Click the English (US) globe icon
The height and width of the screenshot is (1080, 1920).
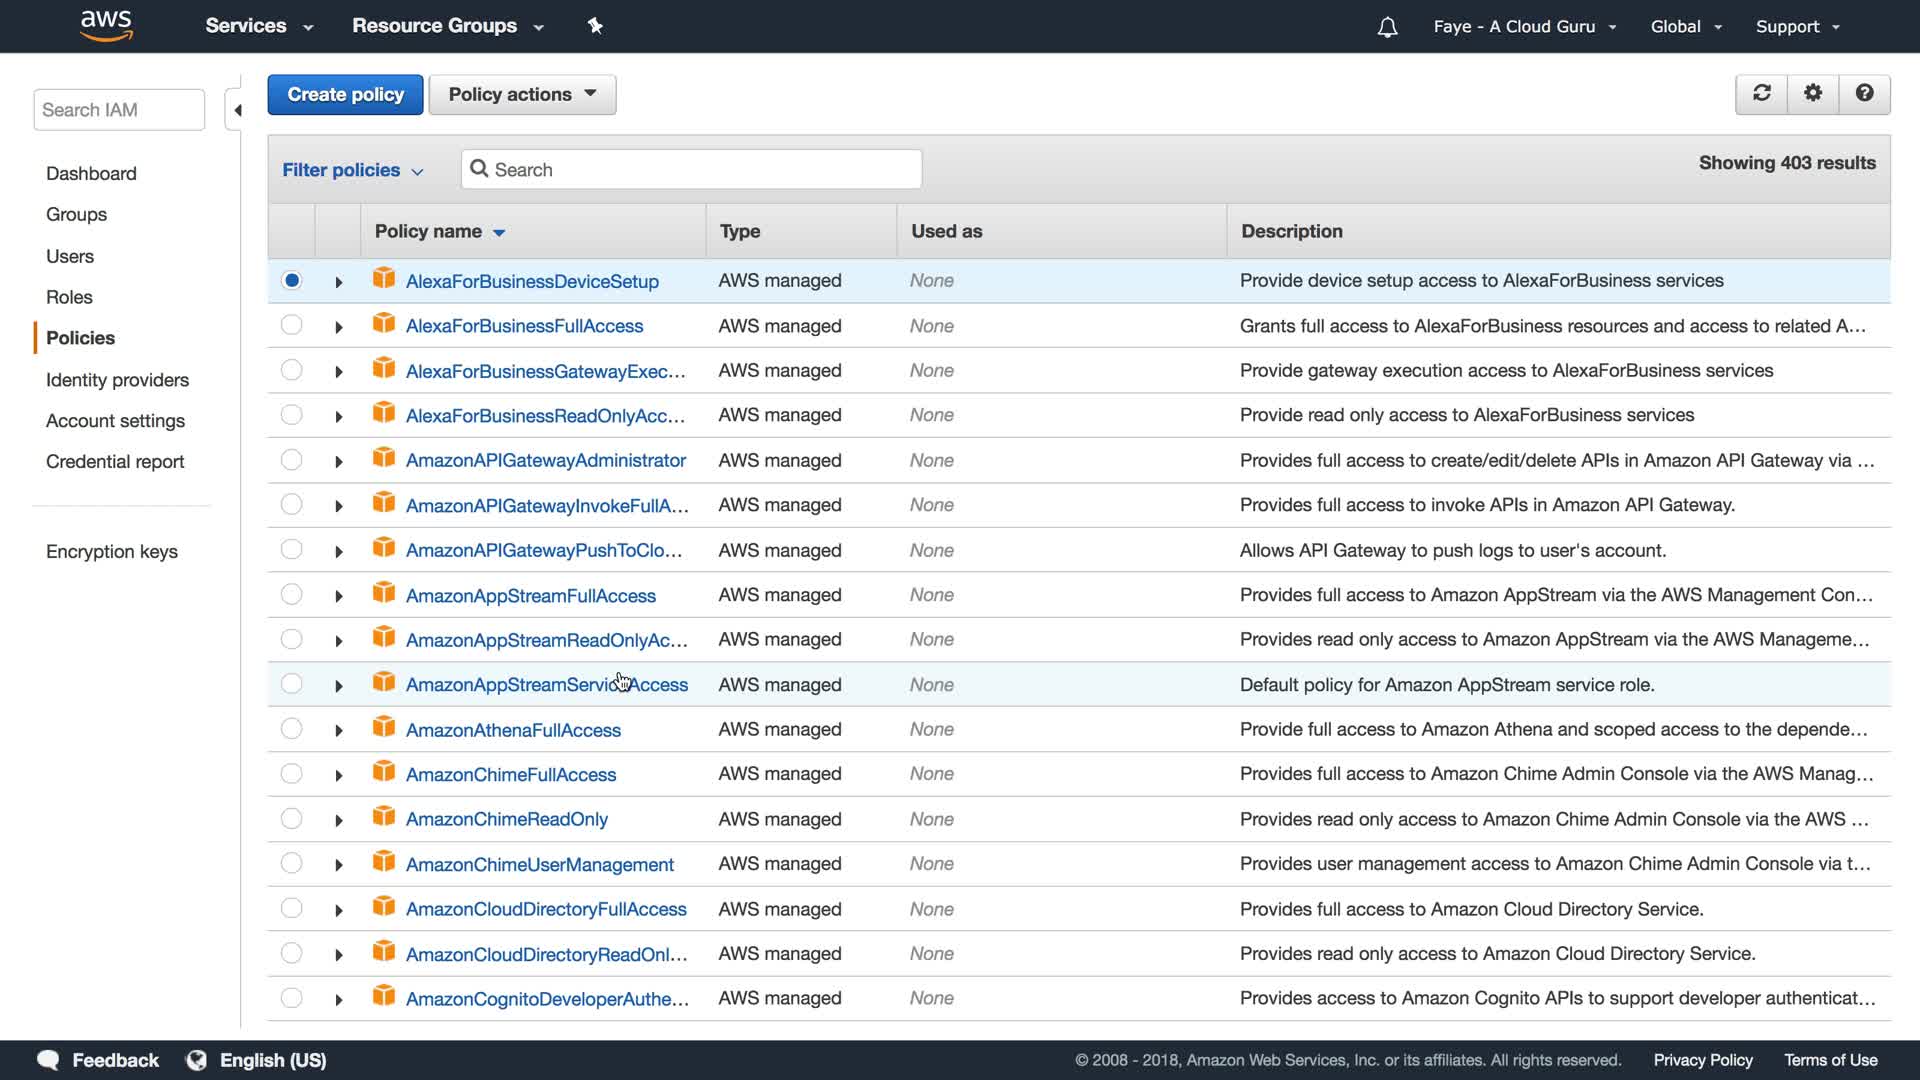pos(197,1060)
